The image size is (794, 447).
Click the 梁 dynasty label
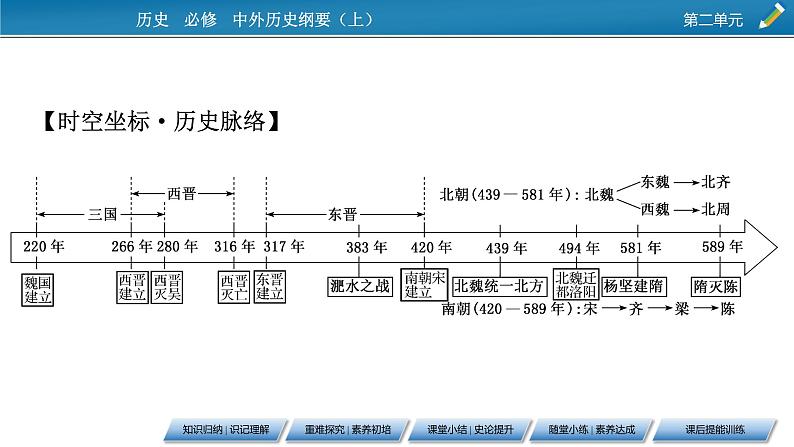682,309
